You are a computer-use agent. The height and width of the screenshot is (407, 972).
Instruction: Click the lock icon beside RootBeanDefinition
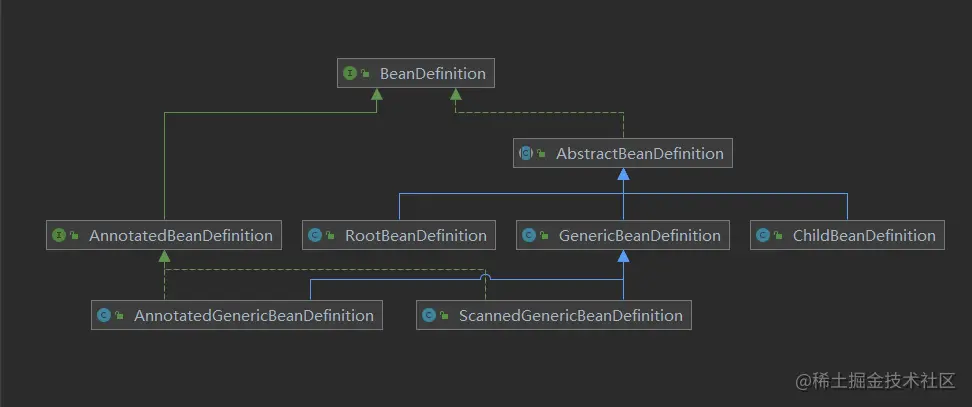click(x=330, y=236)
